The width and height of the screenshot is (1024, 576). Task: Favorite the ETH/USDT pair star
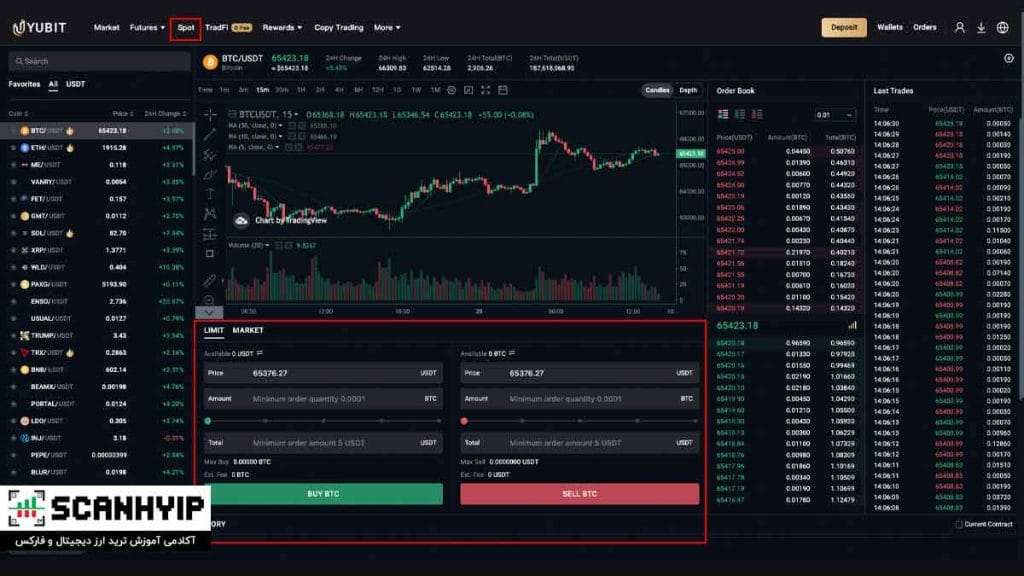pyautogui.click(x=13, y=148)
